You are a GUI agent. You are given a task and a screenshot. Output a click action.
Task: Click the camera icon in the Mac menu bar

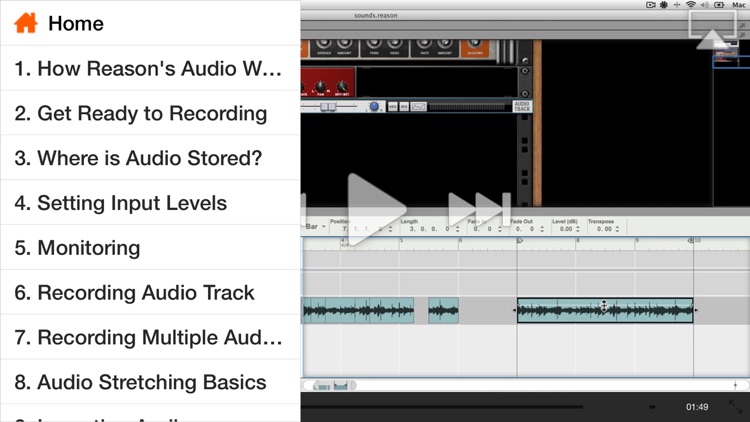coord(651,5)
